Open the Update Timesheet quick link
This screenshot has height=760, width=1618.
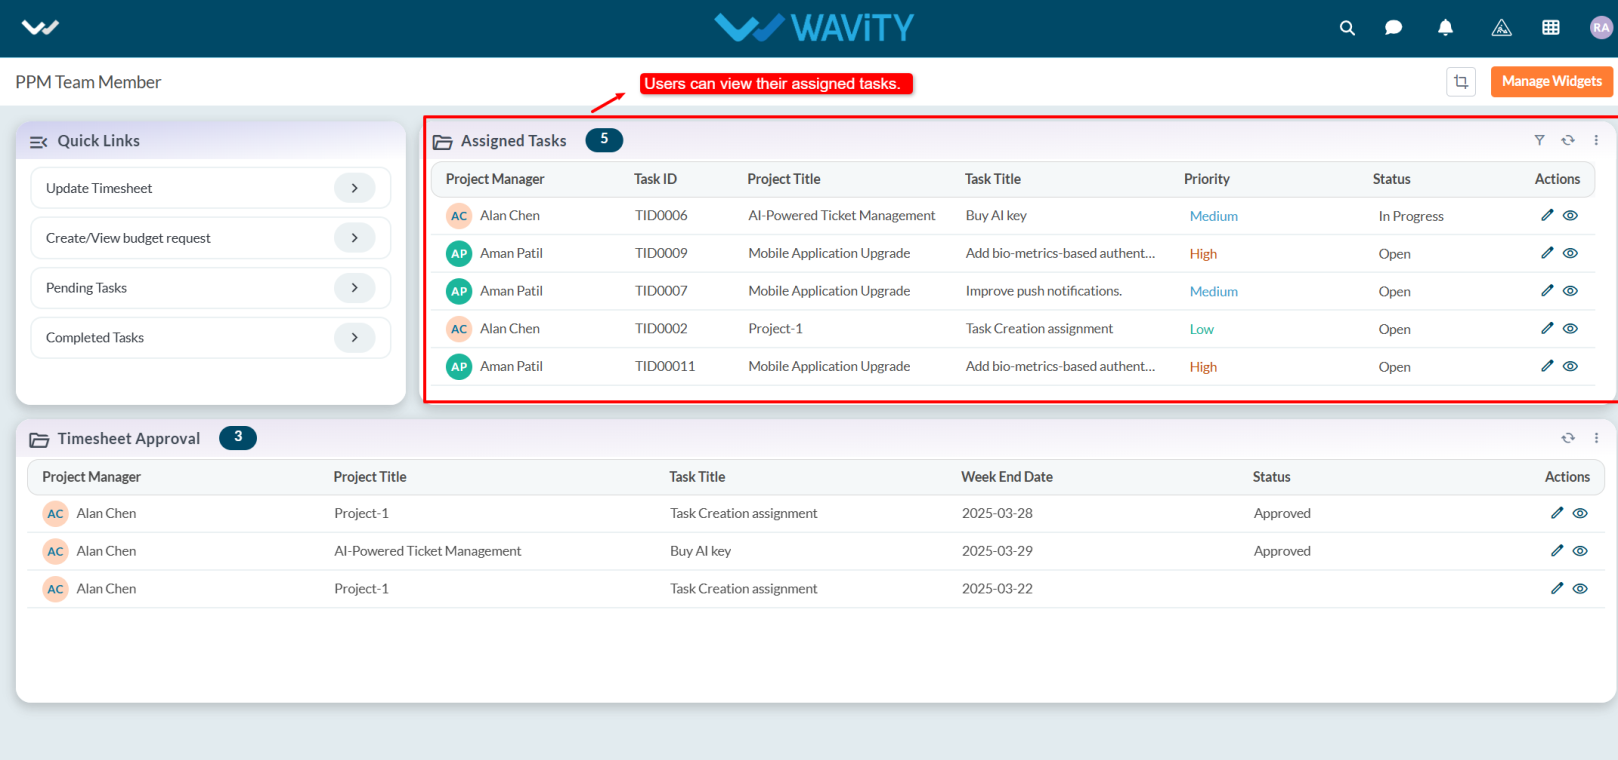point(211,188)
